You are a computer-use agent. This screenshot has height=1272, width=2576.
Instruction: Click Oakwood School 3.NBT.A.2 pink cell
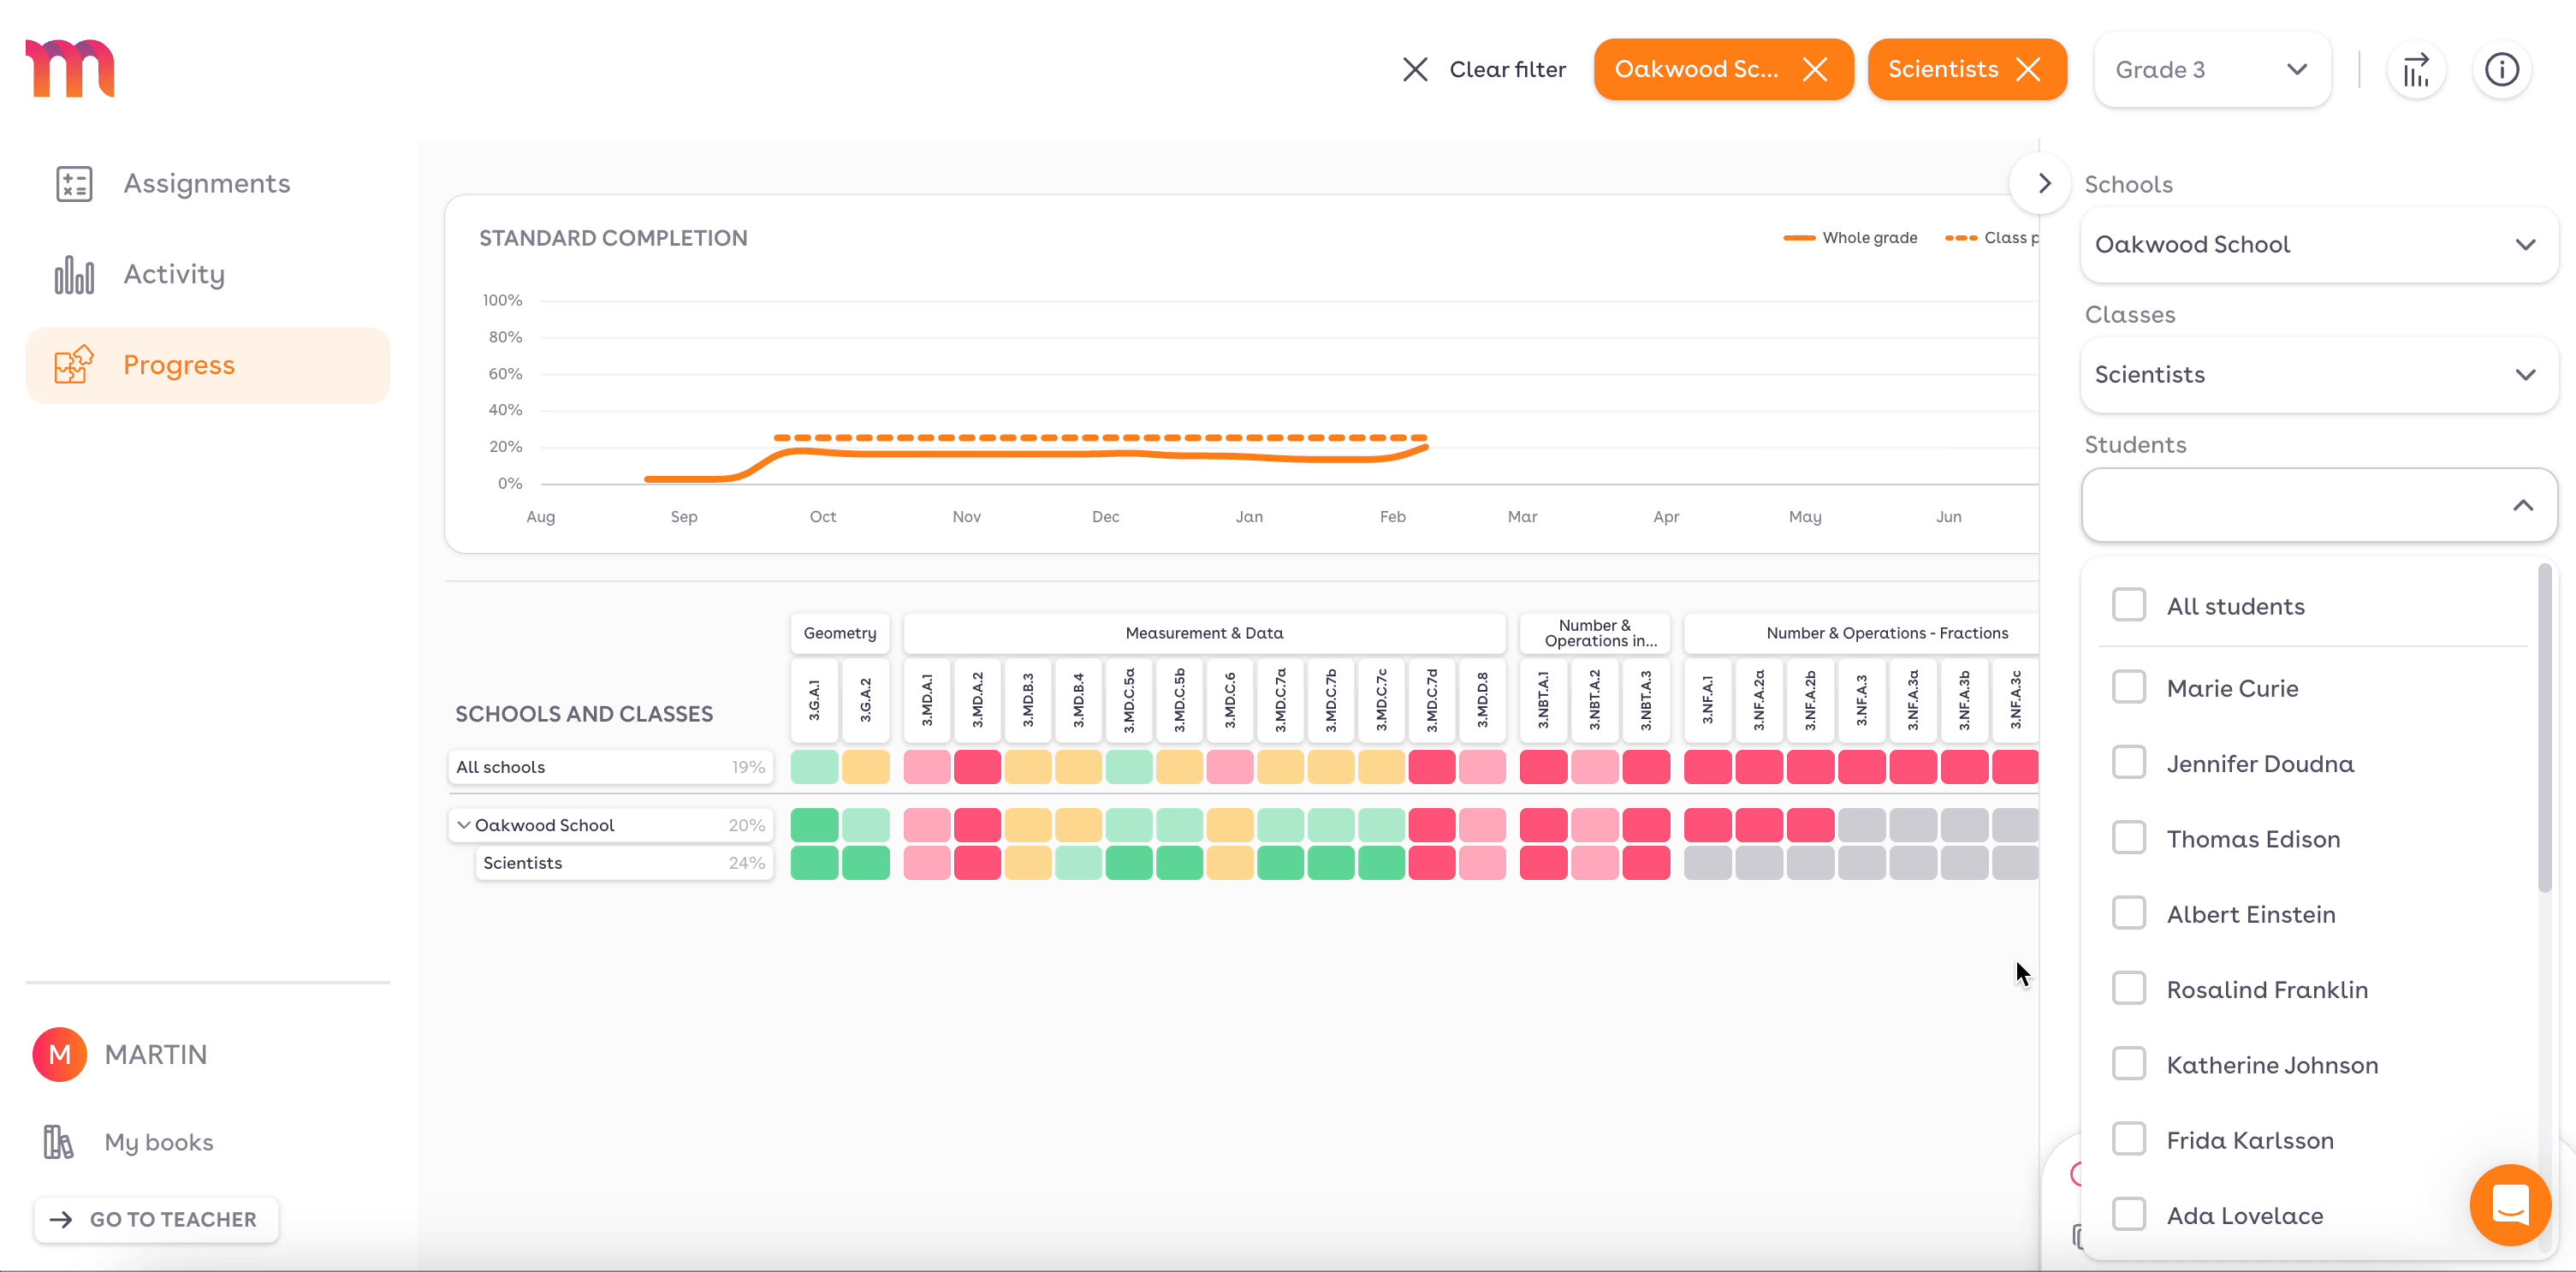coord(1595,825)
